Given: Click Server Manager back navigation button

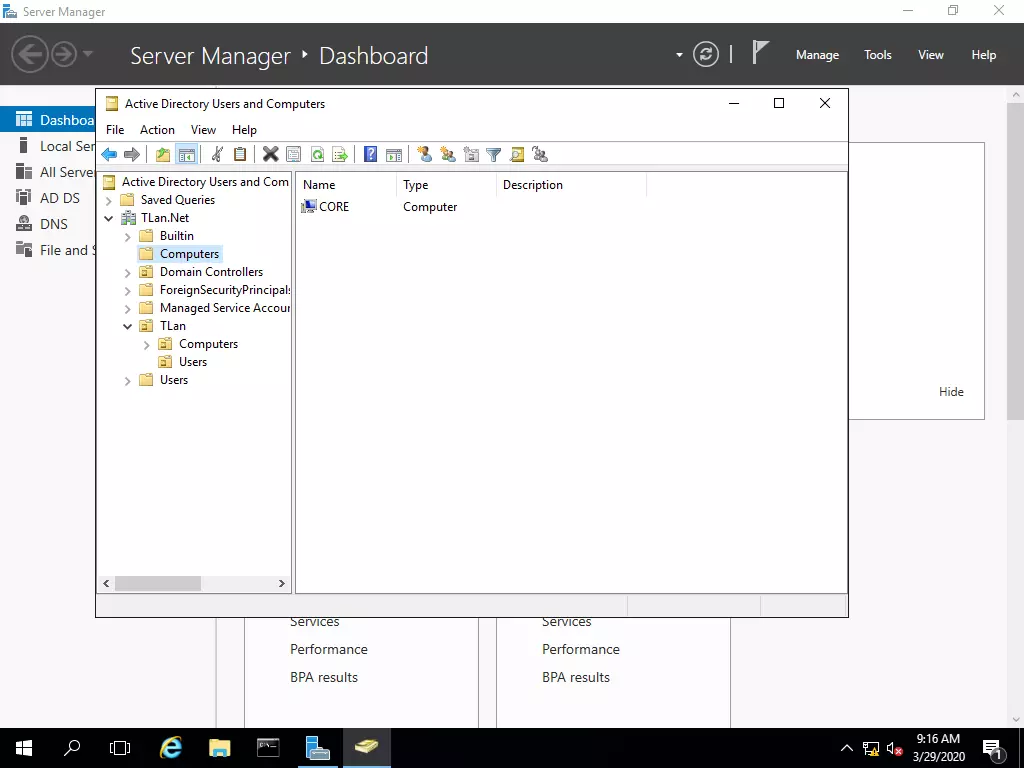Looking at the screenshot, I should (x=29, y=54).
